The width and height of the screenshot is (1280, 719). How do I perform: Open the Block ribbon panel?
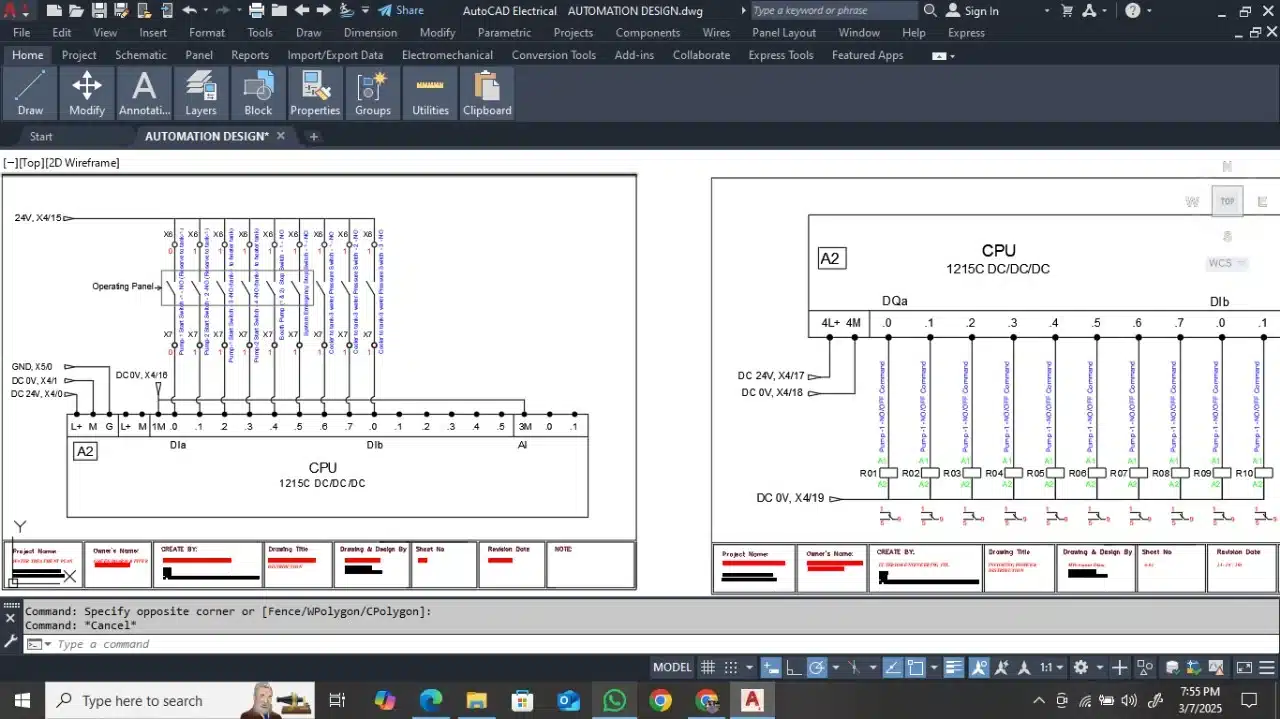click(258, 93)
